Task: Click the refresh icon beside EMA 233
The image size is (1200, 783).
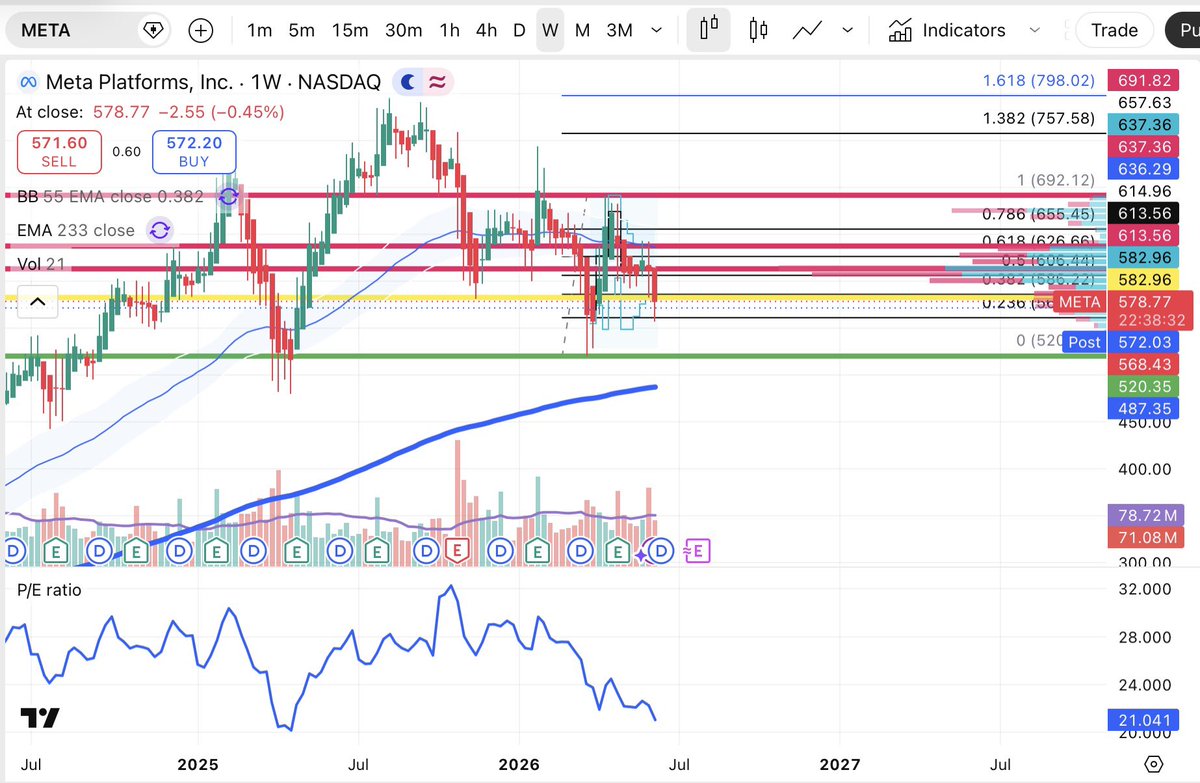Action: pos(159,230)
